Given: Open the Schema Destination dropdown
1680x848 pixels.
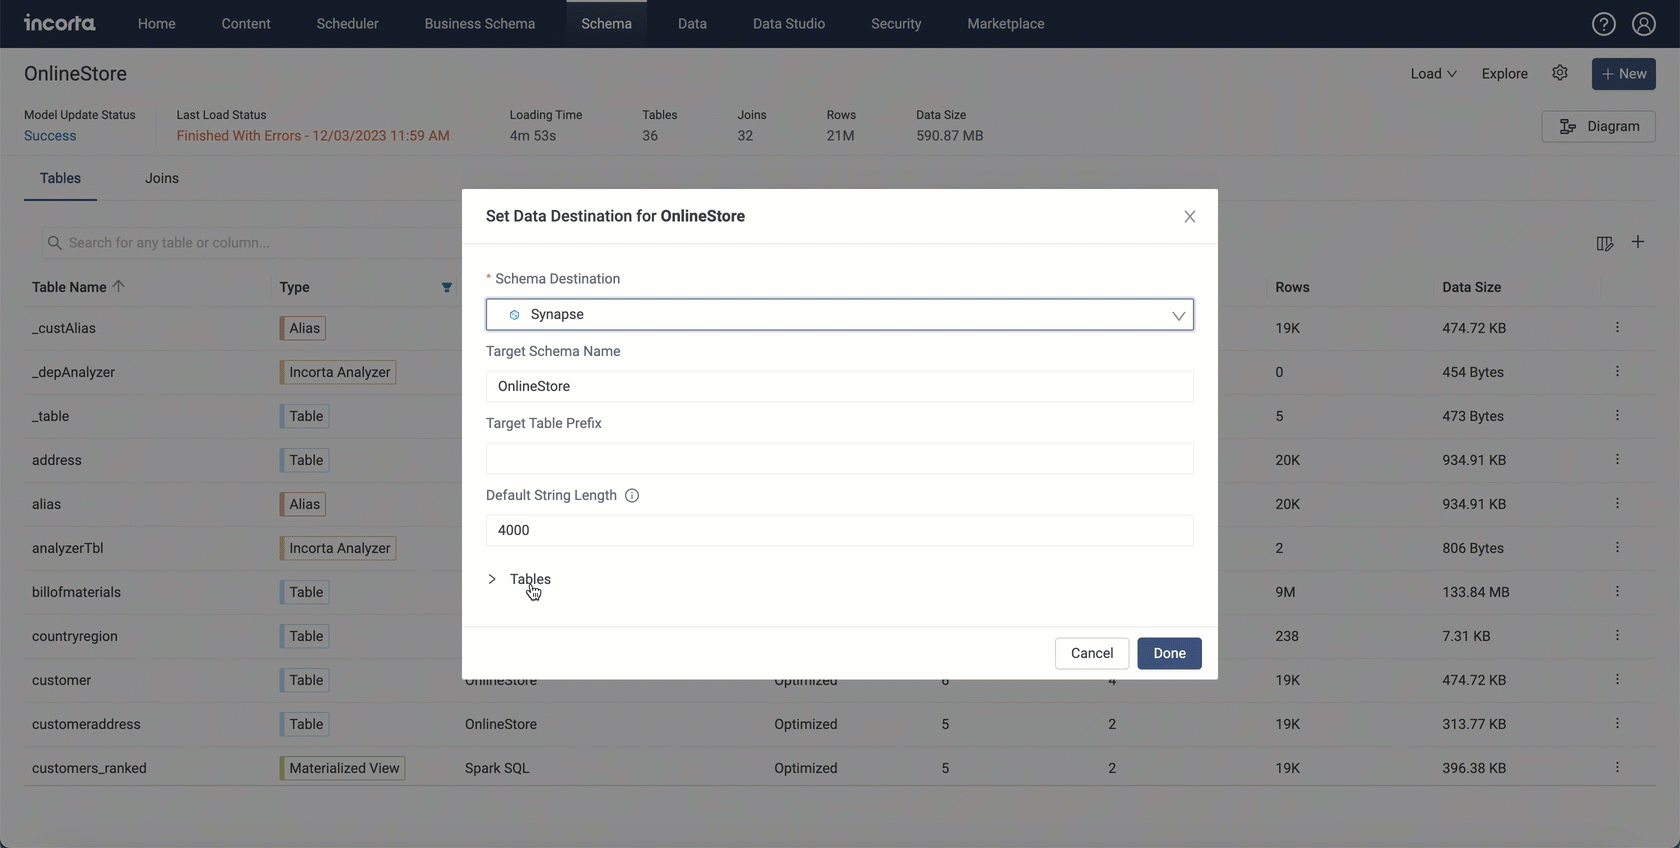Looking at the screenshot, I should [840, 315].
